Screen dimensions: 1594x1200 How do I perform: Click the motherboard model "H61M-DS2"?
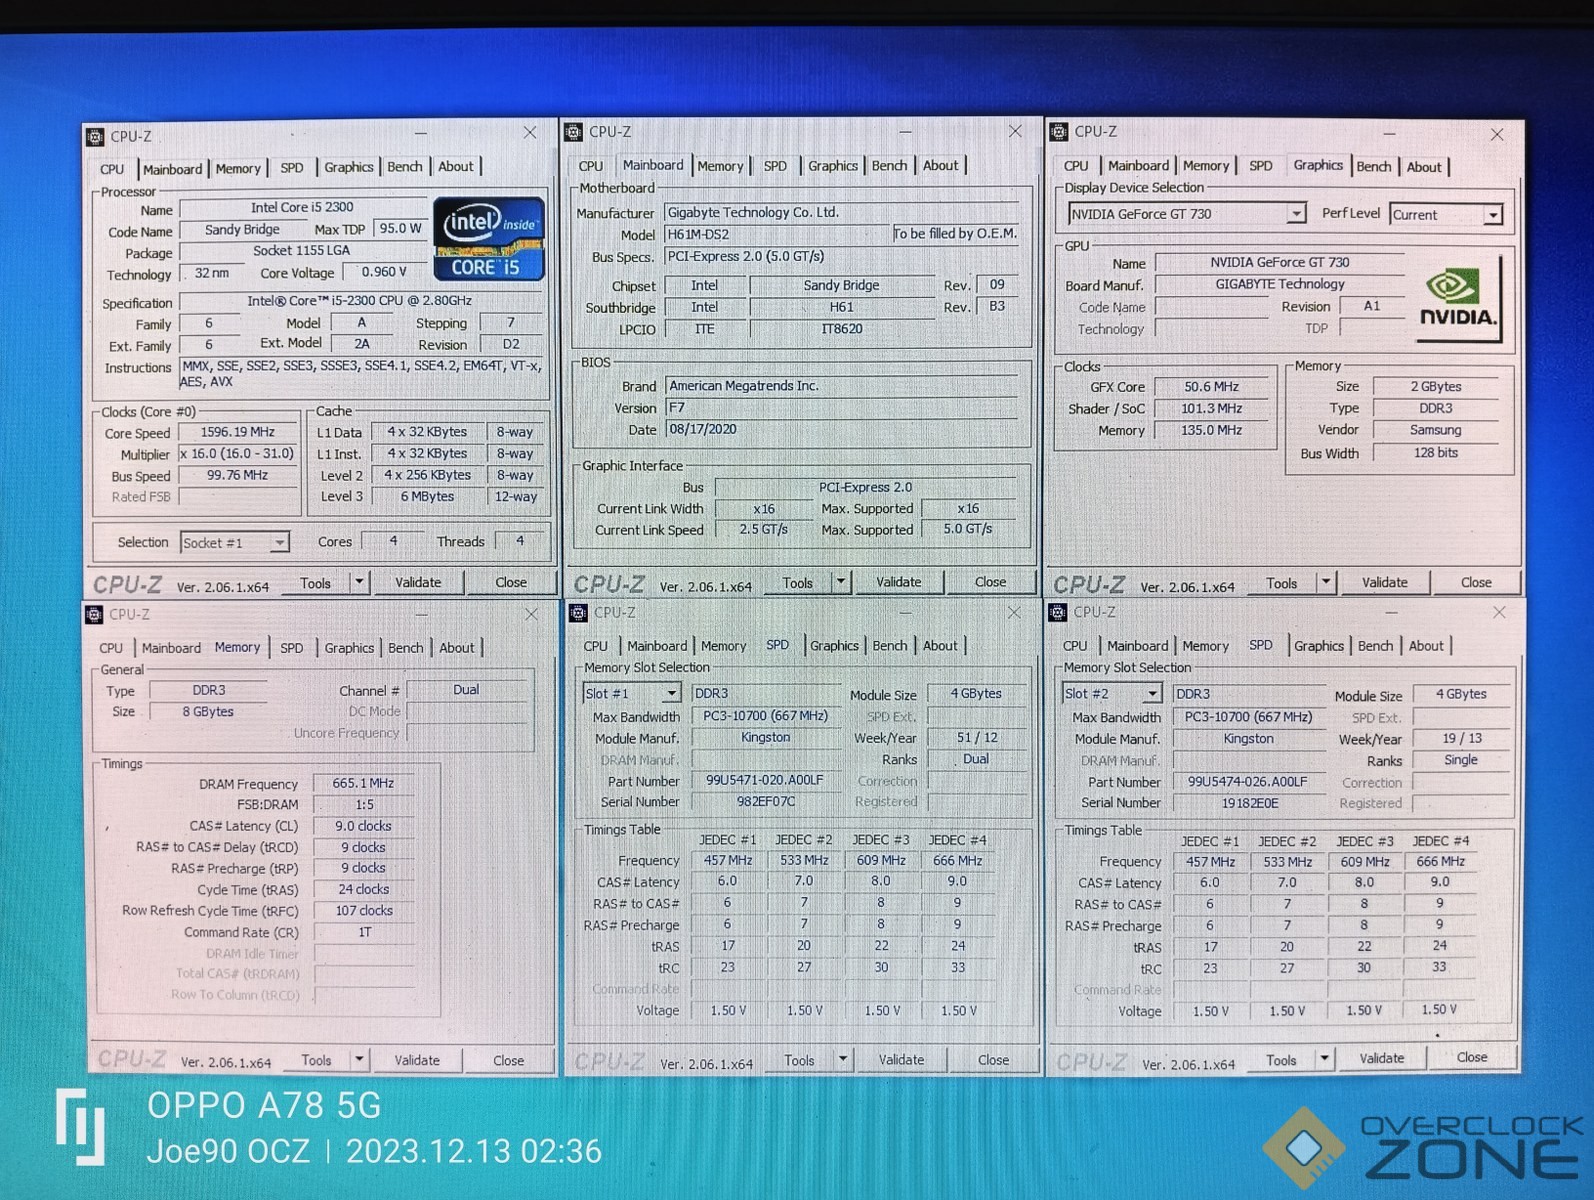pos(698,234)
